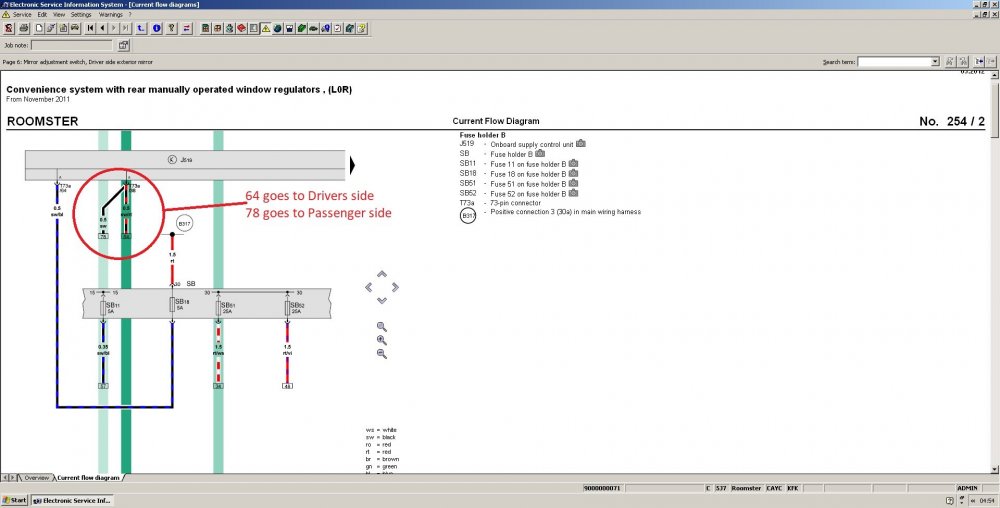This screenshot has height=508, width=1000.
Task: Open the View menu
Action: pos(59,15)
